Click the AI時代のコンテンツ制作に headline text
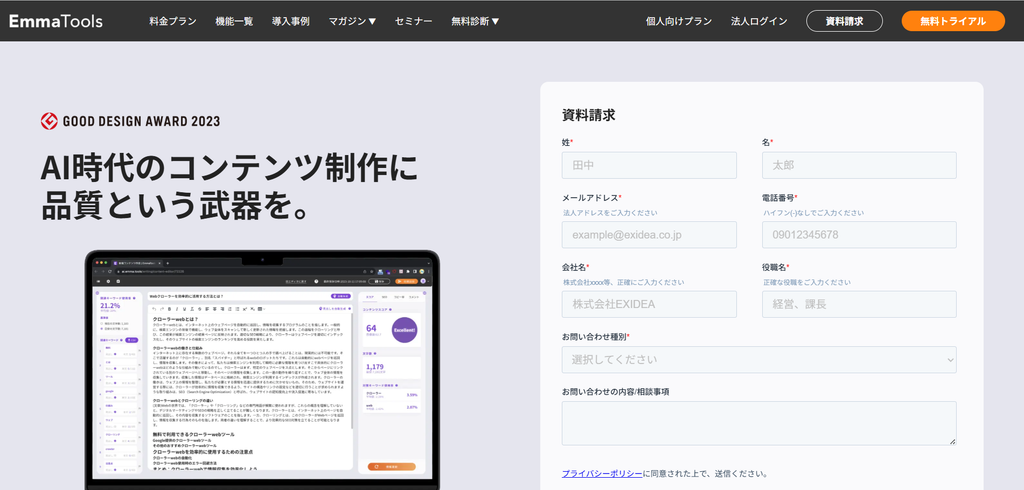 229,168
